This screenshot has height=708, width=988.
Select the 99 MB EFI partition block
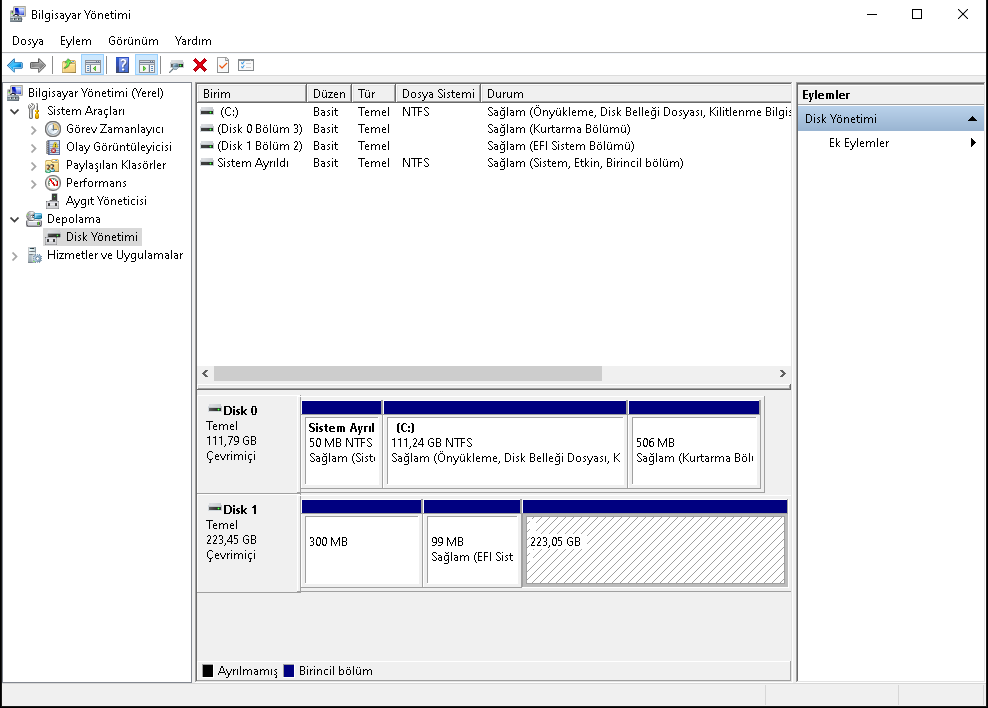click(x=473, y=543)
